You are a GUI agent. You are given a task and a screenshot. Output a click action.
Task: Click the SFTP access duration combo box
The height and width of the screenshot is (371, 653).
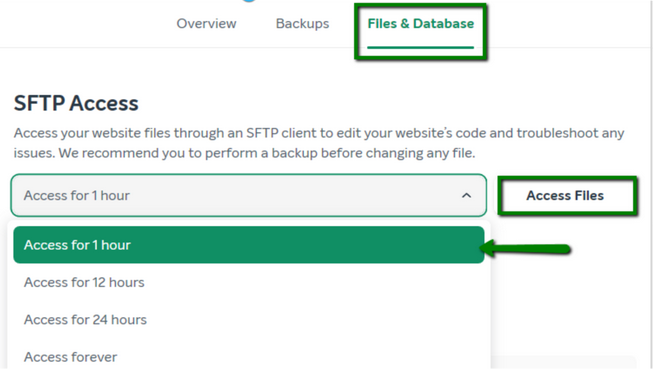(x=249, y=195)
